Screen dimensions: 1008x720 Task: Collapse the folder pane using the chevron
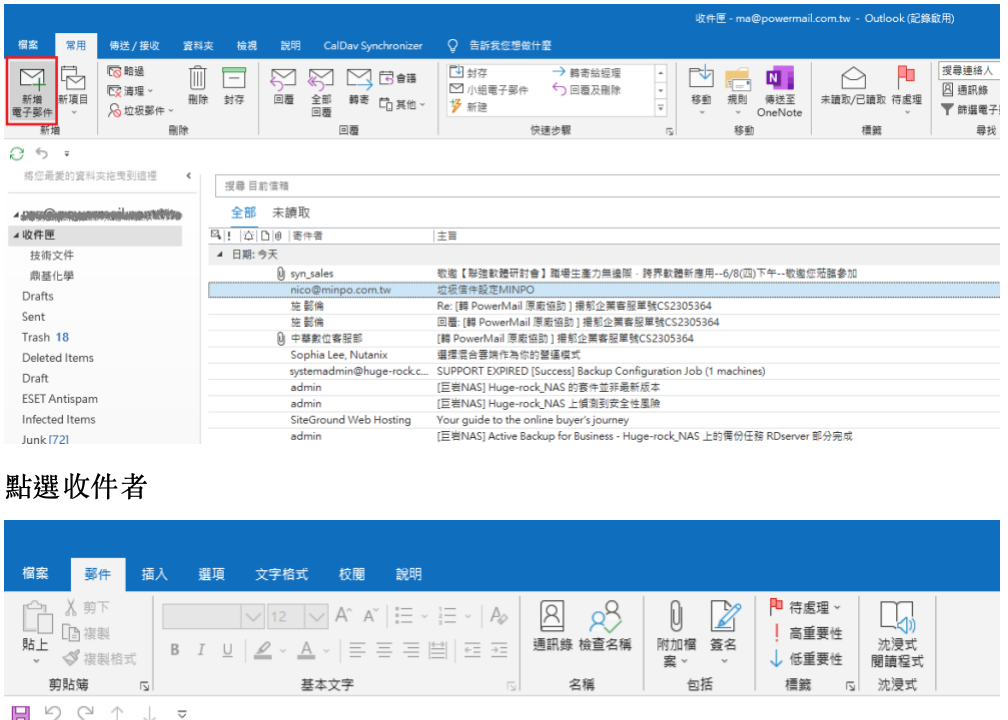188,176
